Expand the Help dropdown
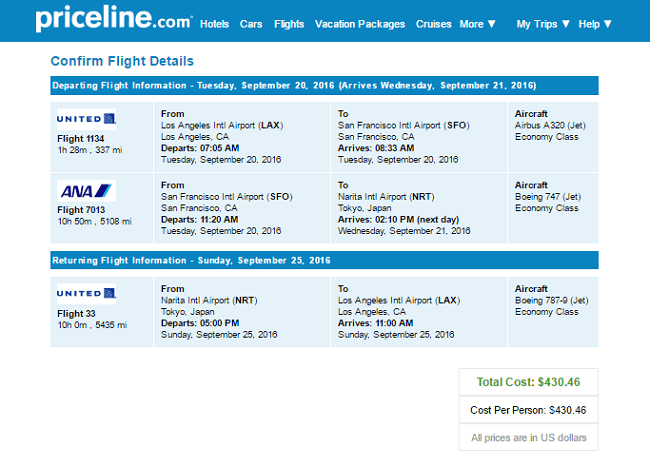 [595, 24]
